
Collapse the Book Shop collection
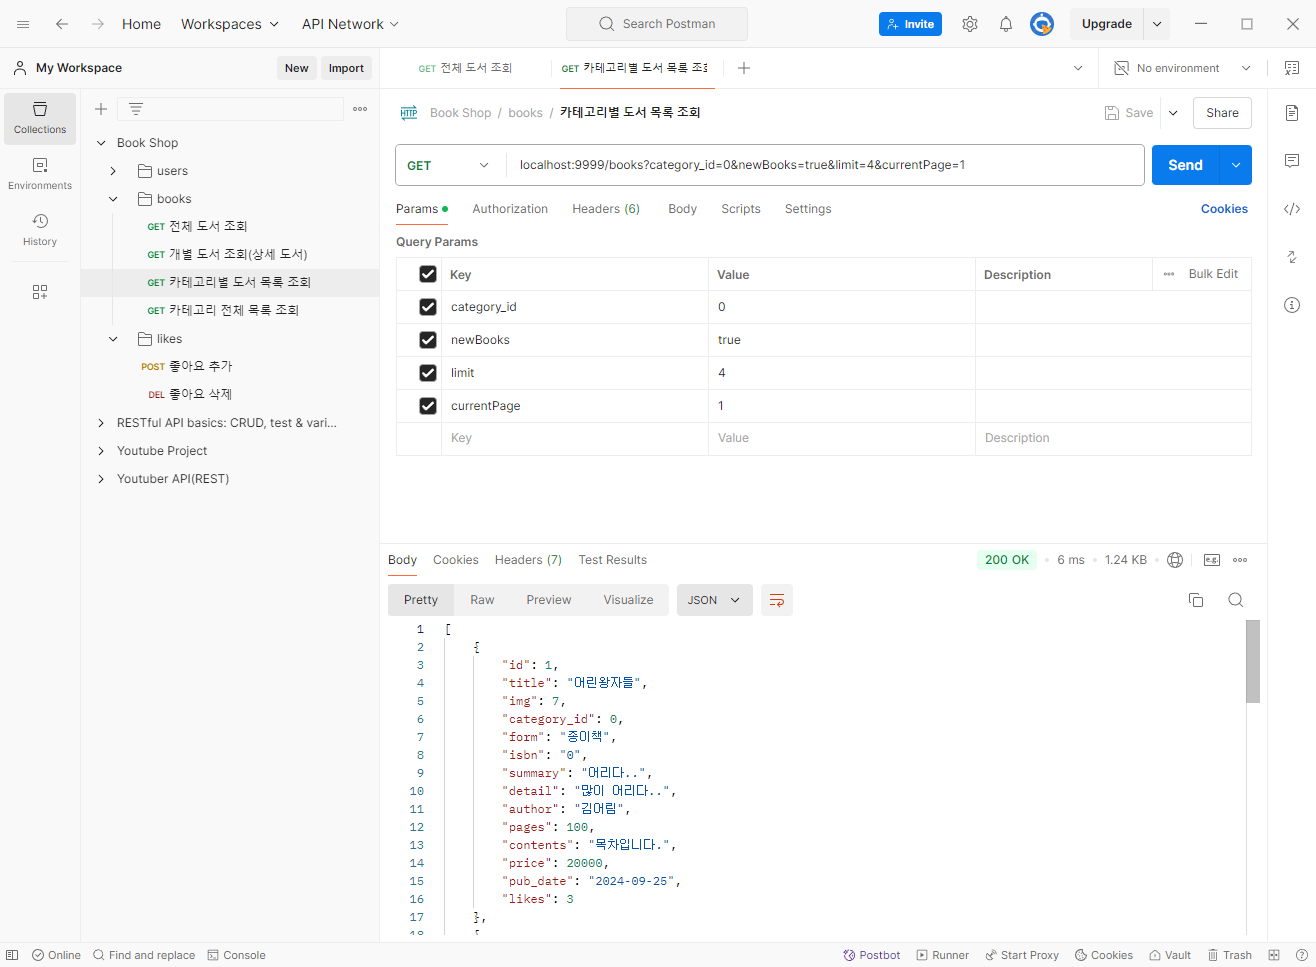coord(101,143)
